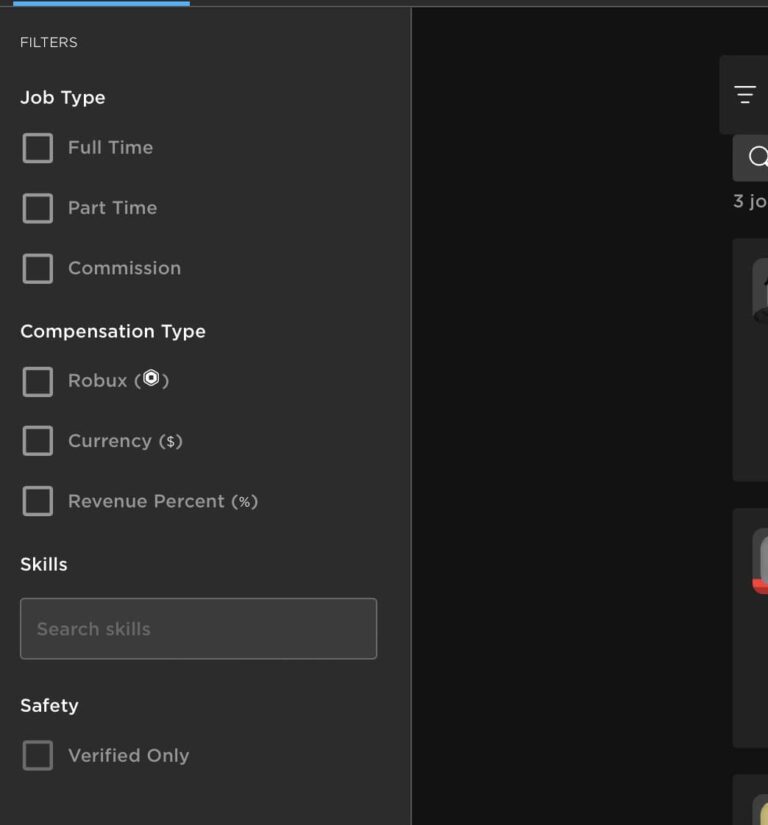Toggle the Revenue Percent (%) filter
Image resolution: width=768 pixels, height=825 pixels.
[37, 501]
